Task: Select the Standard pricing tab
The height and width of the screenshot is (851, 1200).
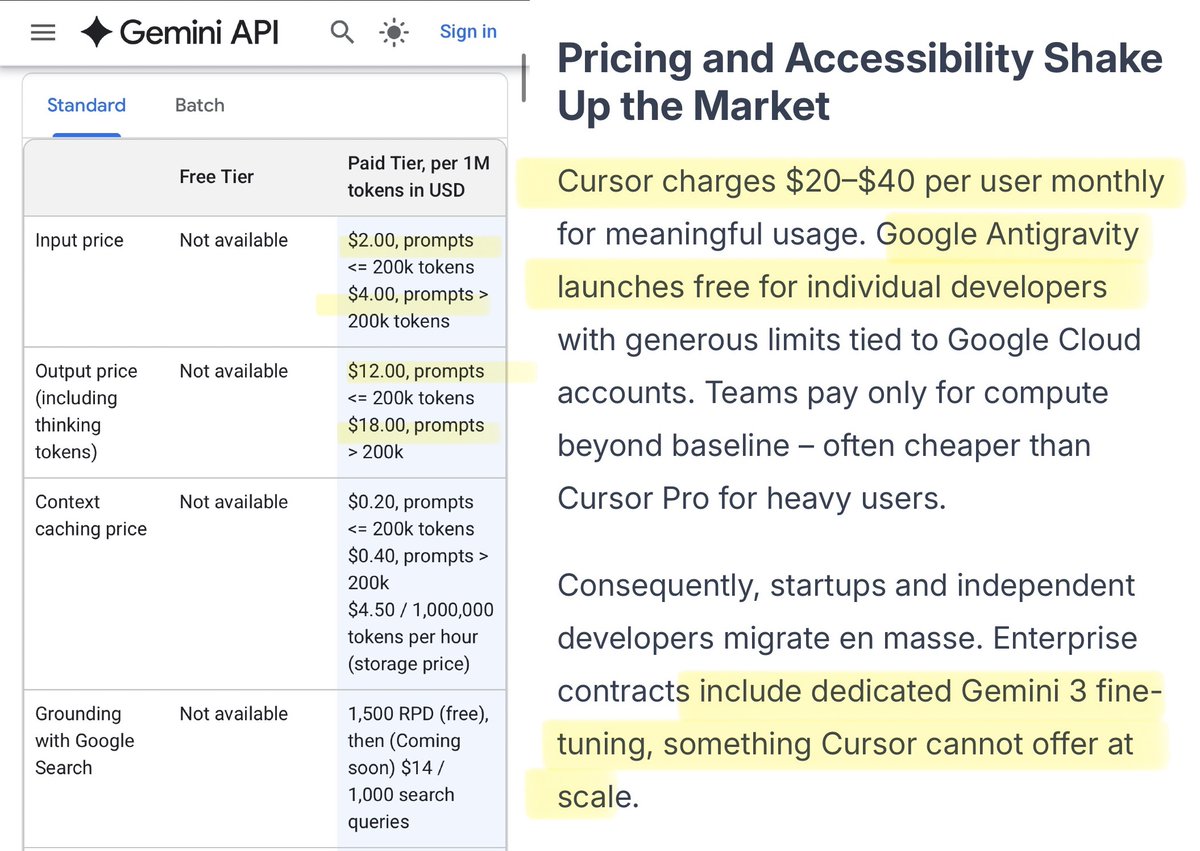Action: [x=86, y=105]
